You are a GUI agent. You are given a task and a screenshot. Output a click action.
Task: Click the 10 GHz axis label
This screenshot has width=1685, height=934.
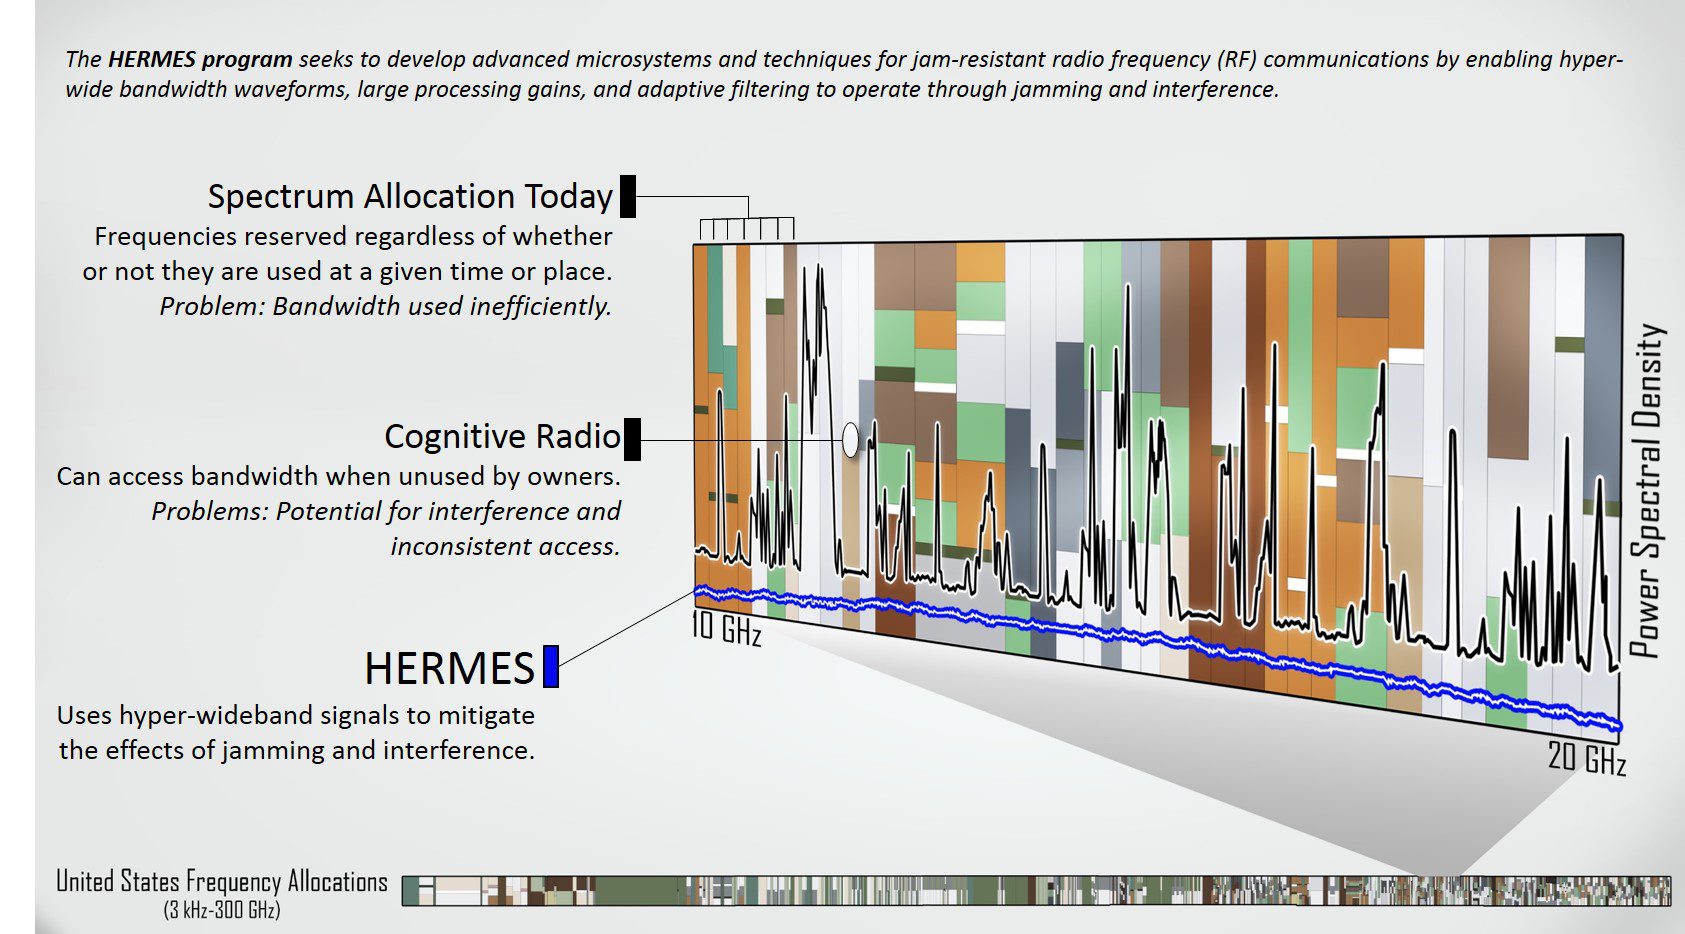pos(727,628)
